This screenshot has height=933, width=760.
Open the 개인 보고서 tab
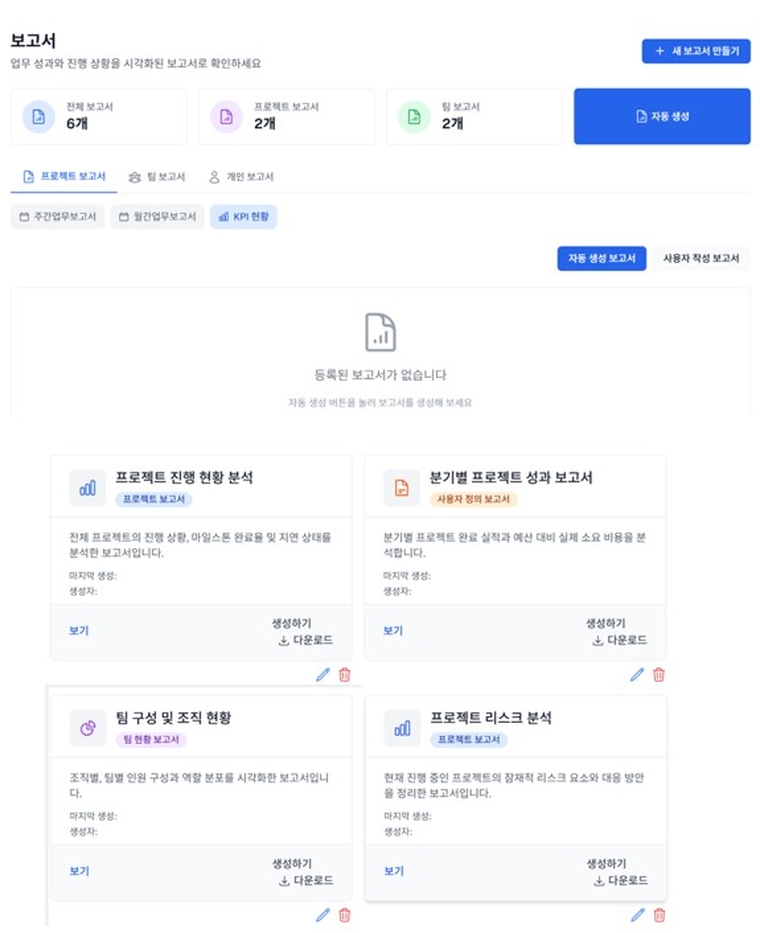tap(240, 177)
